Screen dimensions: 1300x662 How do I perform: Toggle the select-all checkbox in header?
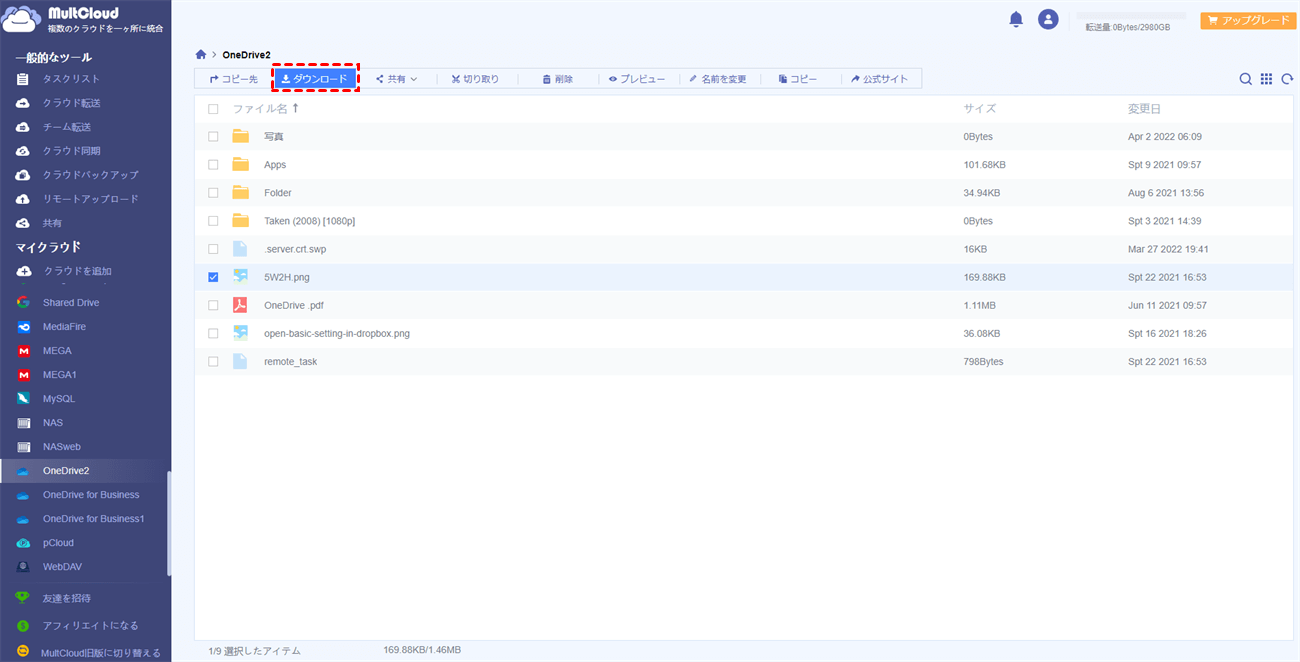click(x=213, y=109)
